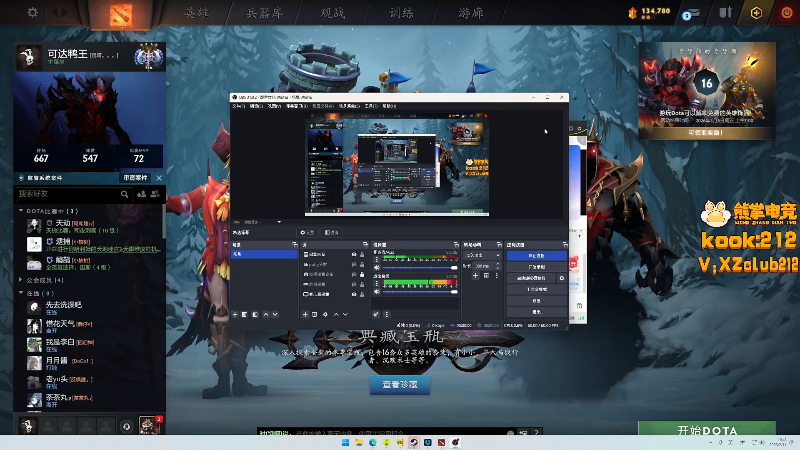Click the 开始DOTA play button
This screenshot has width=800, height=450.
tap(707, 429)
